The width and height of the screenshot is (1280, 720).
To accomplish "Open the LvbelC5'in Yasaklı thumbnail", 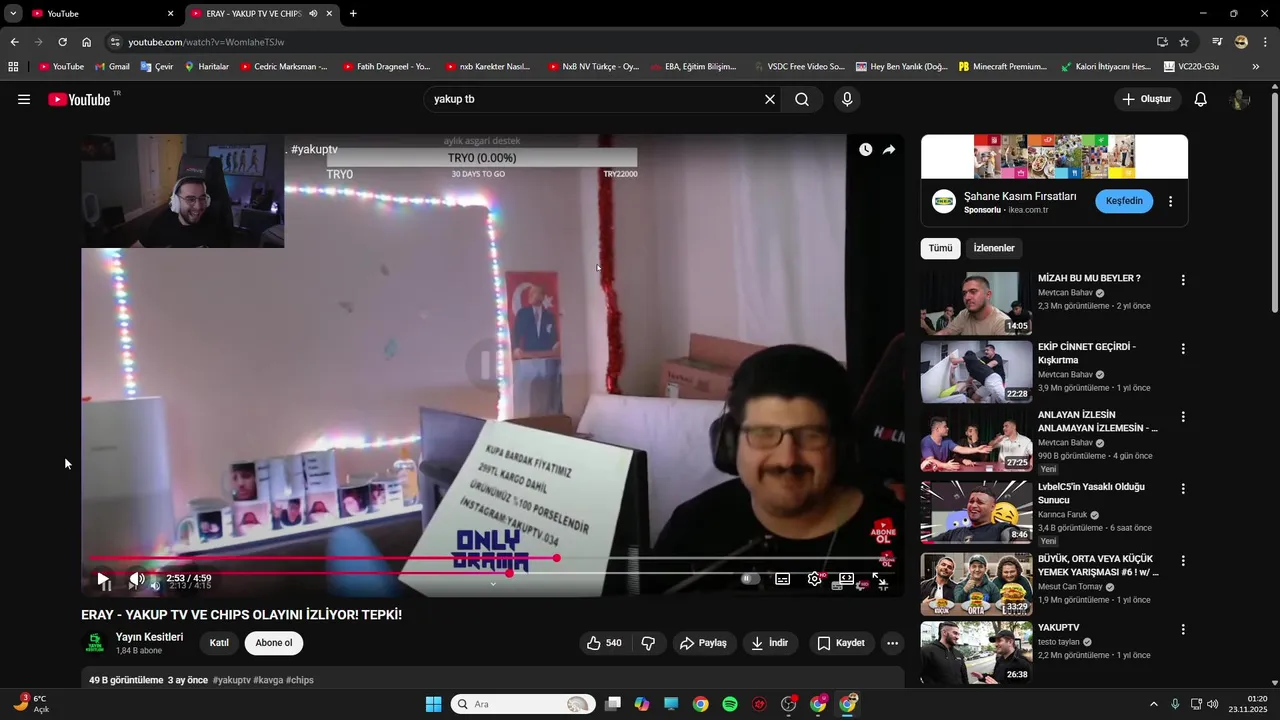I will [x=976, y=512].
